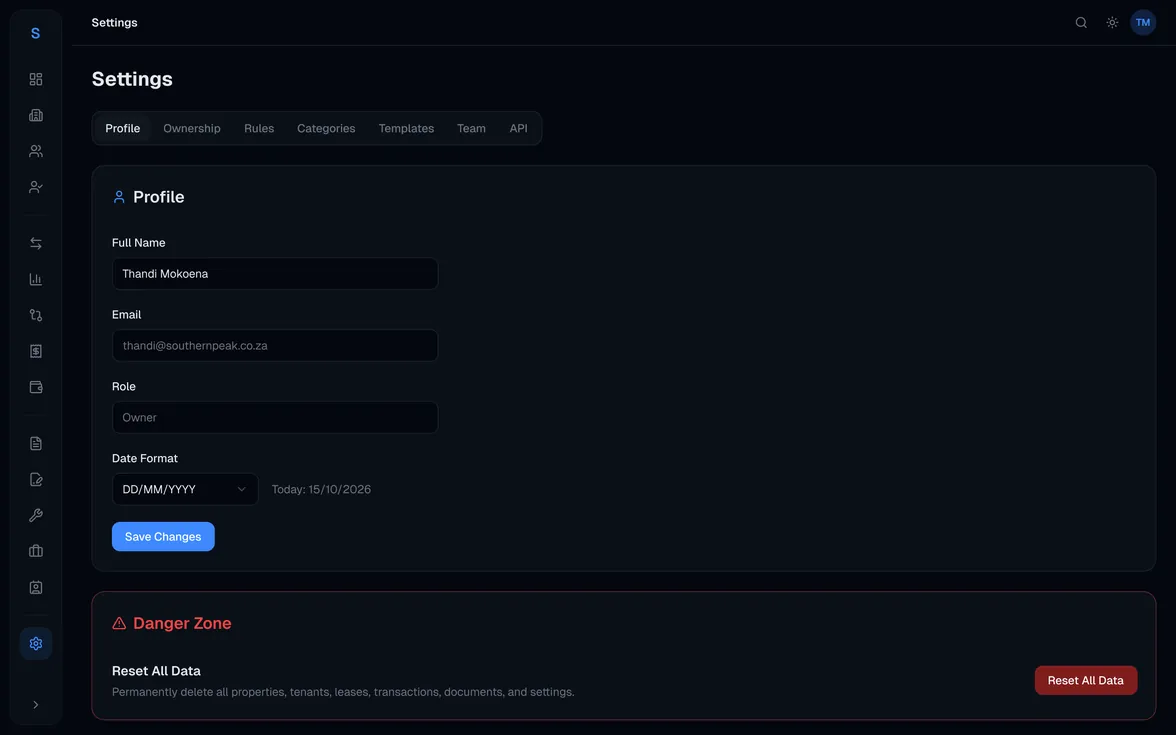Open the maintenance wrench icon
This screenshot has height=735, width=1176.
[x=35, y=516]
